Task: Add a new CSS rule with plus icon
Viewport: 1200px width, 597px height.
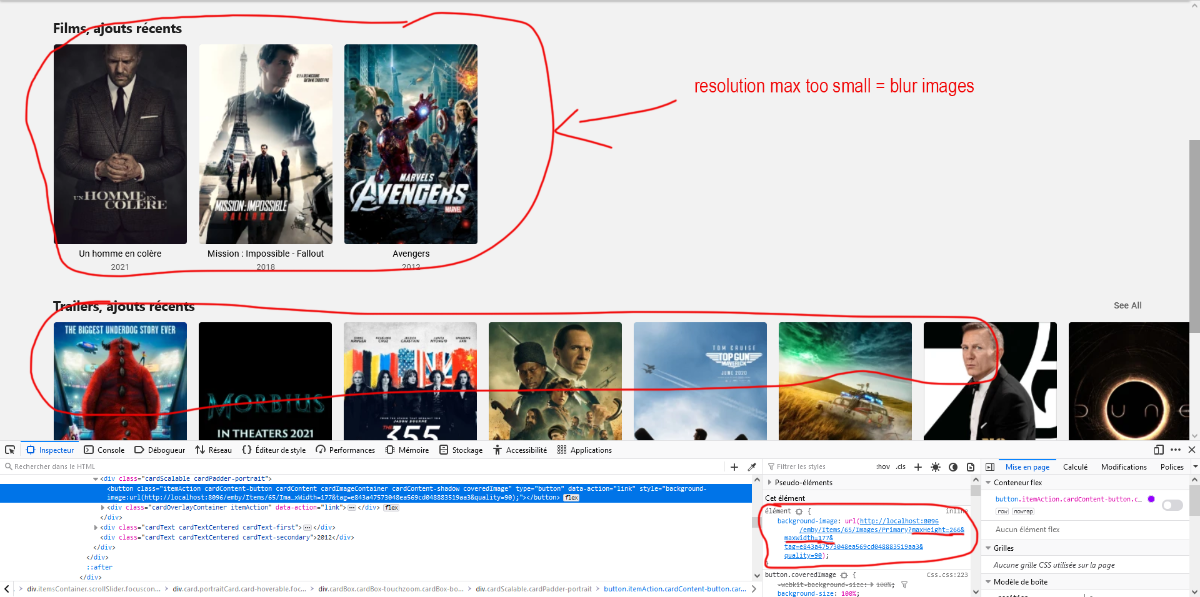Action: (x=919, y=467)
